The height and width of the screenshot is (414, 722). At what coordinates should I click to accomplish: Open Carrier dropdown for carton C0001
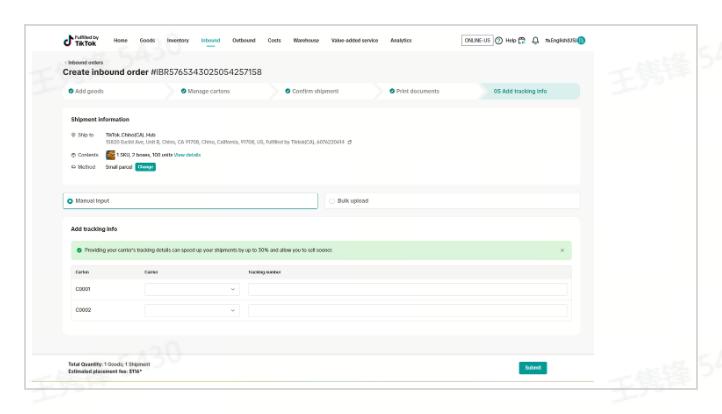coord(192,289)
